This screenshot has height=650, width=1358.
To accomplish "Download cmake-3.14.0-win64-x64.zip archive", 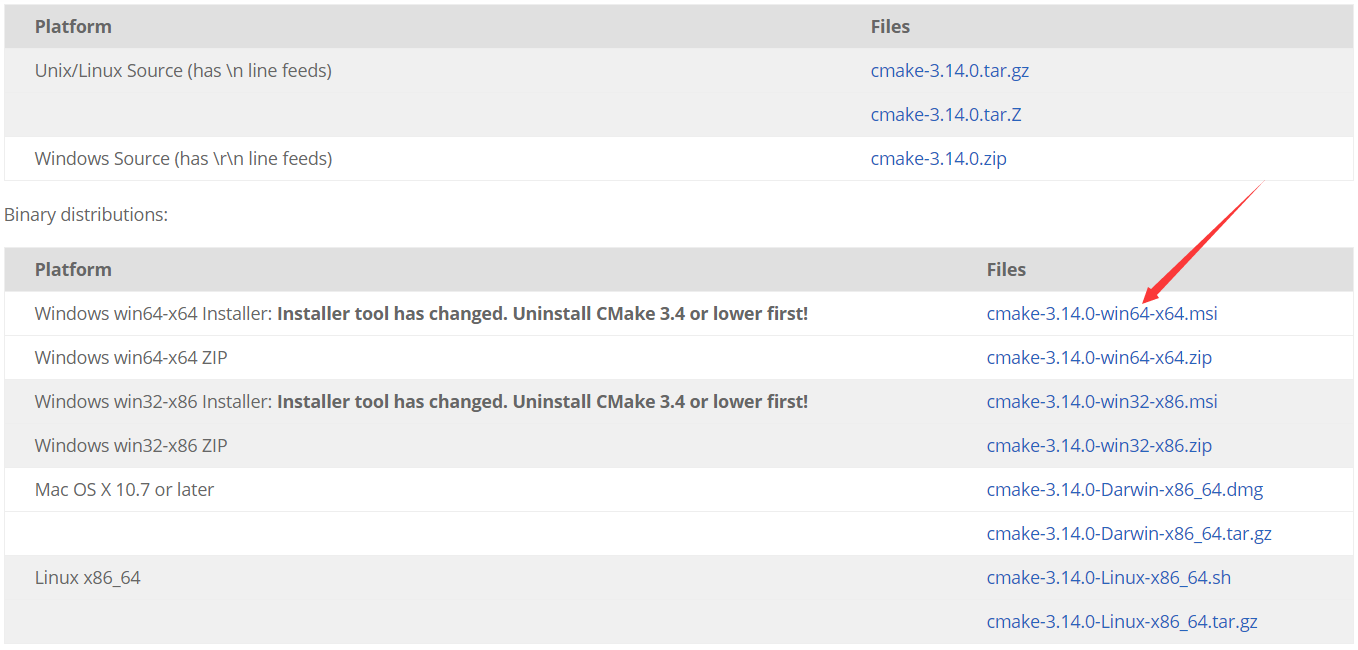I will pyautogui.click(x=1098, y=357).
